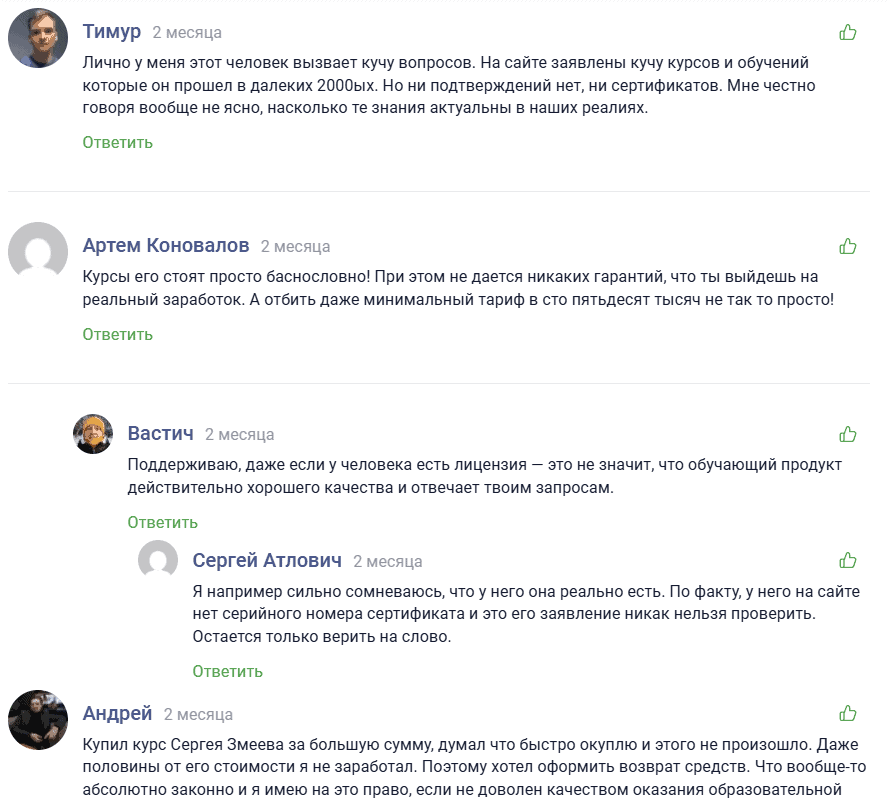Click Сергей Атлович's grey avatar

tap(158, 560)
